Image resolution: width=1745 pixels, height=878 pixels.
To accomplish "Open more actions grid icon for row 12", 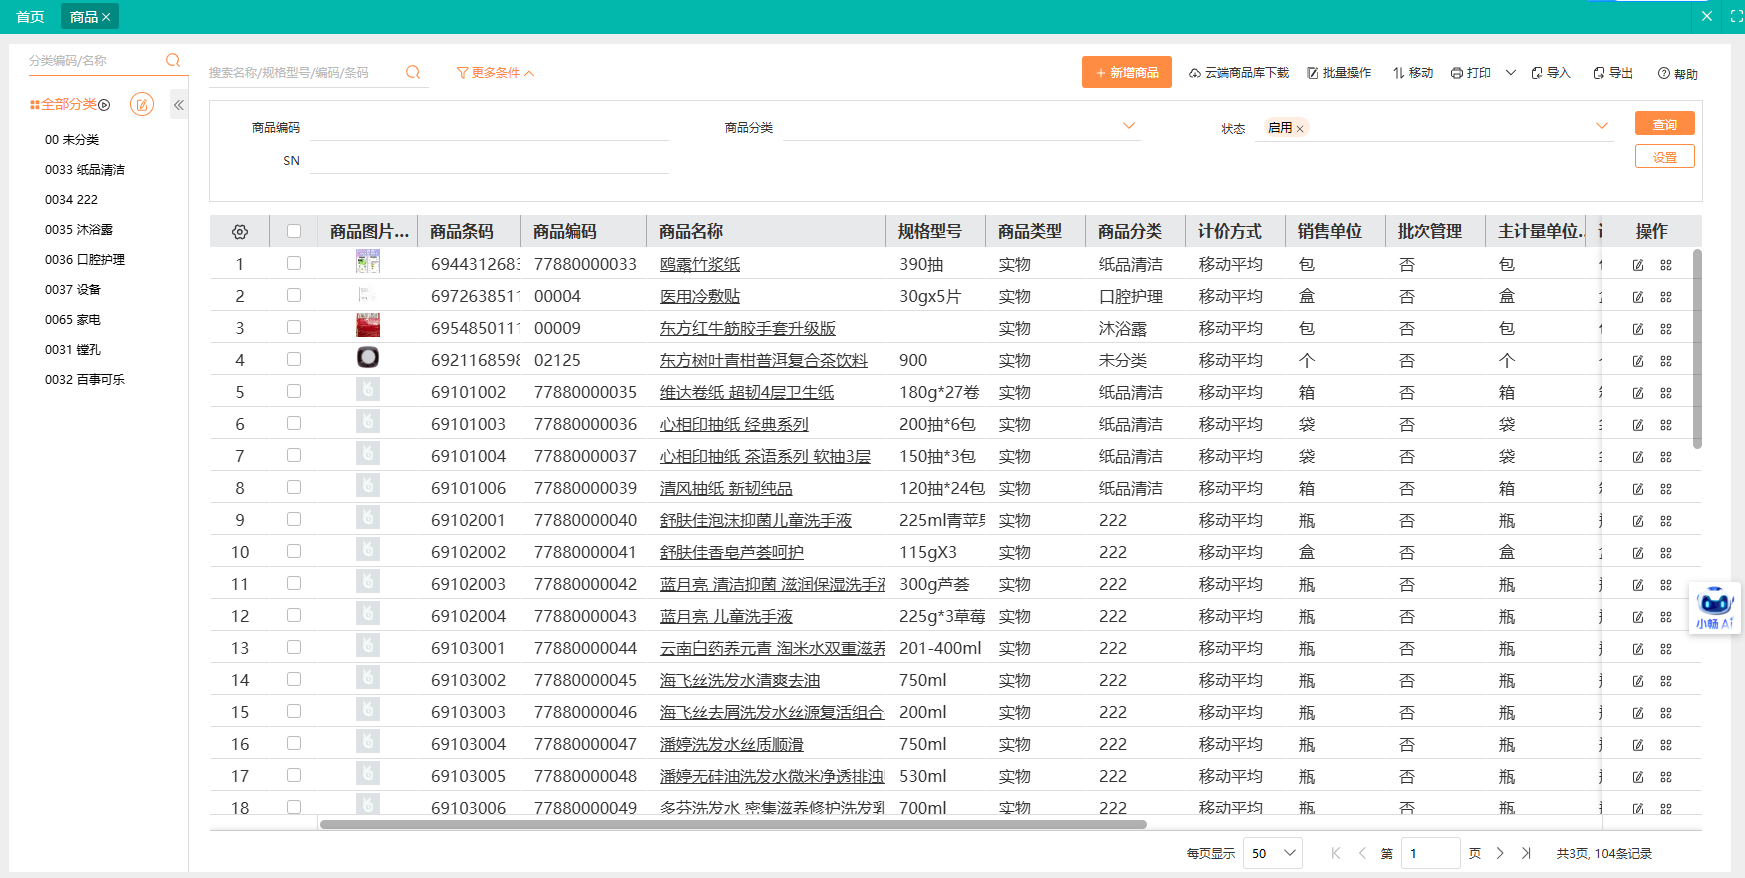I will click(x=1666, y=617).
